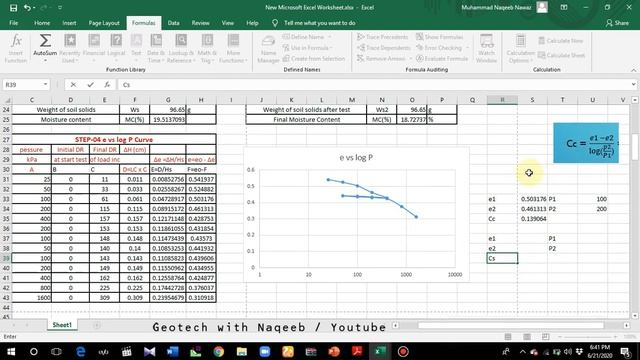The height and width of the screenshot is (360, 640).
Task: Click the Undo arrow icon
Action: pos(27,7)
